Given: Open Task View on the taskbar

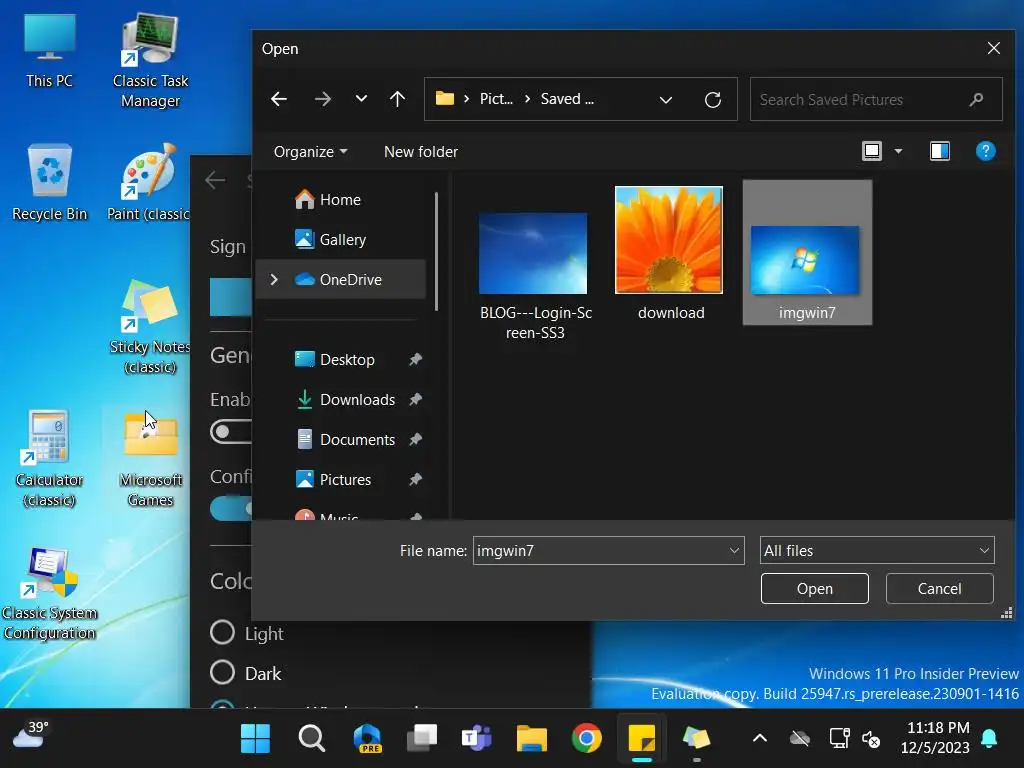Looking at the screenshot, I should coord(422,738).
